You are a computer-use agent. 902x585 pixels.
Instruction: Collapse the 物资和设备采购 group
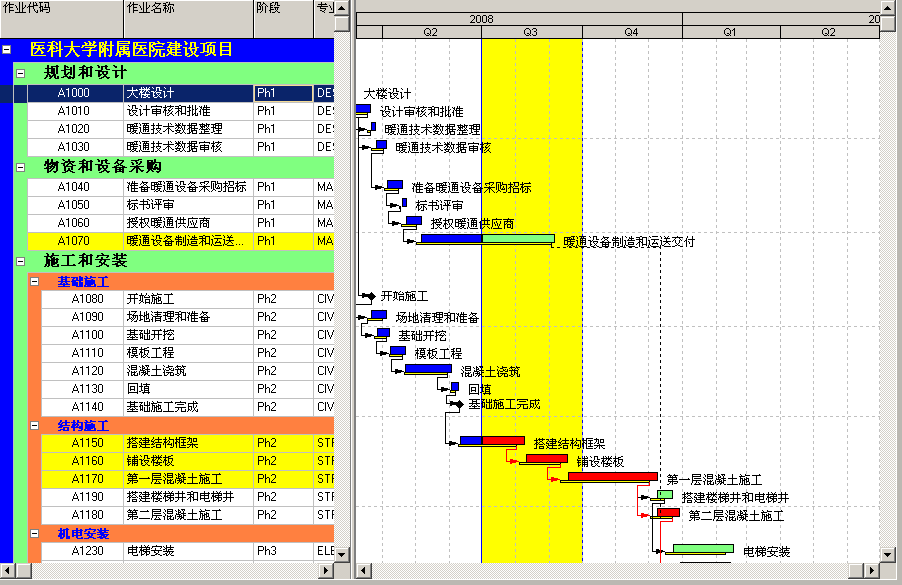21,167
